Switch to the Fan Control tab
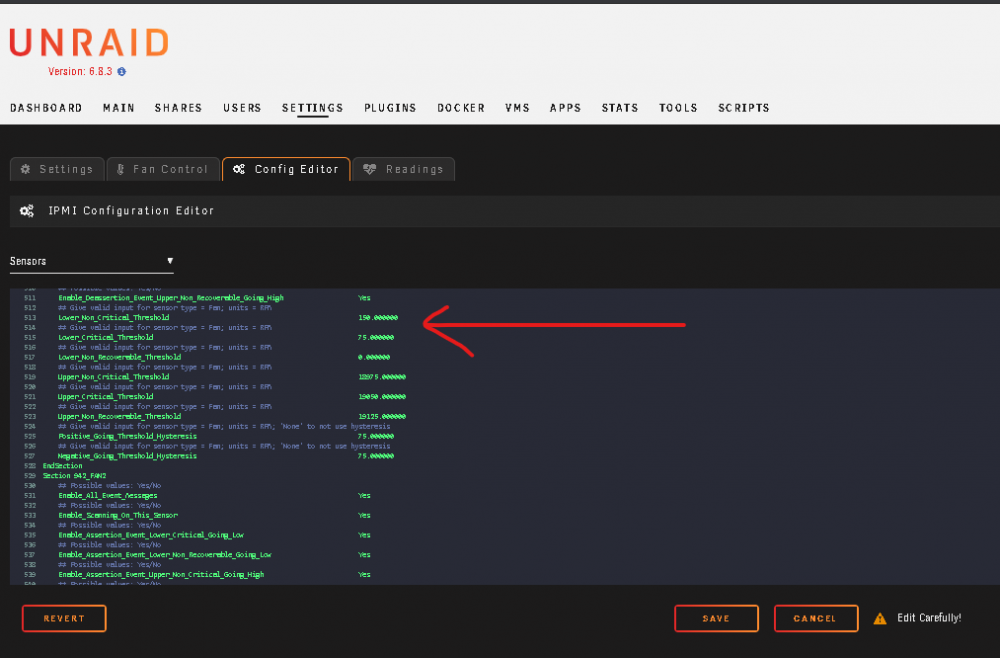 (163, 169)
